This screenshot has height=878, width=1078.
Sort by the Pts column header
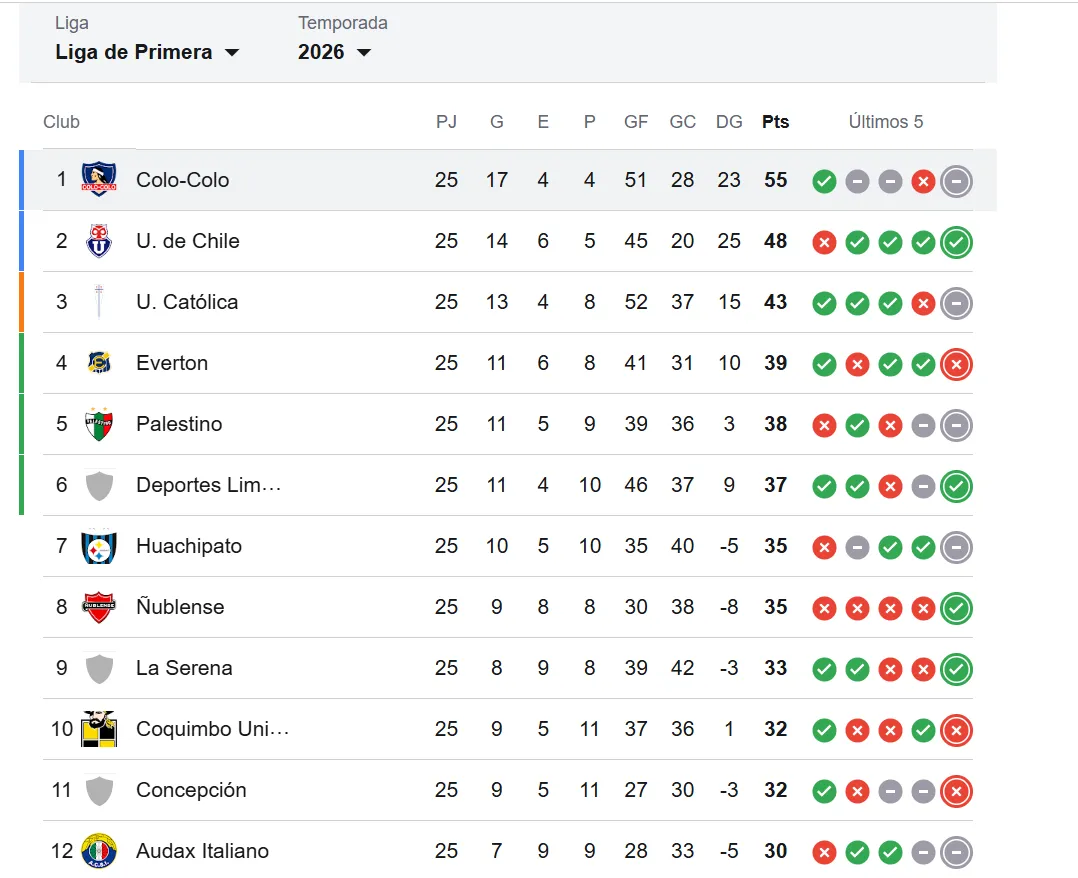776,122
